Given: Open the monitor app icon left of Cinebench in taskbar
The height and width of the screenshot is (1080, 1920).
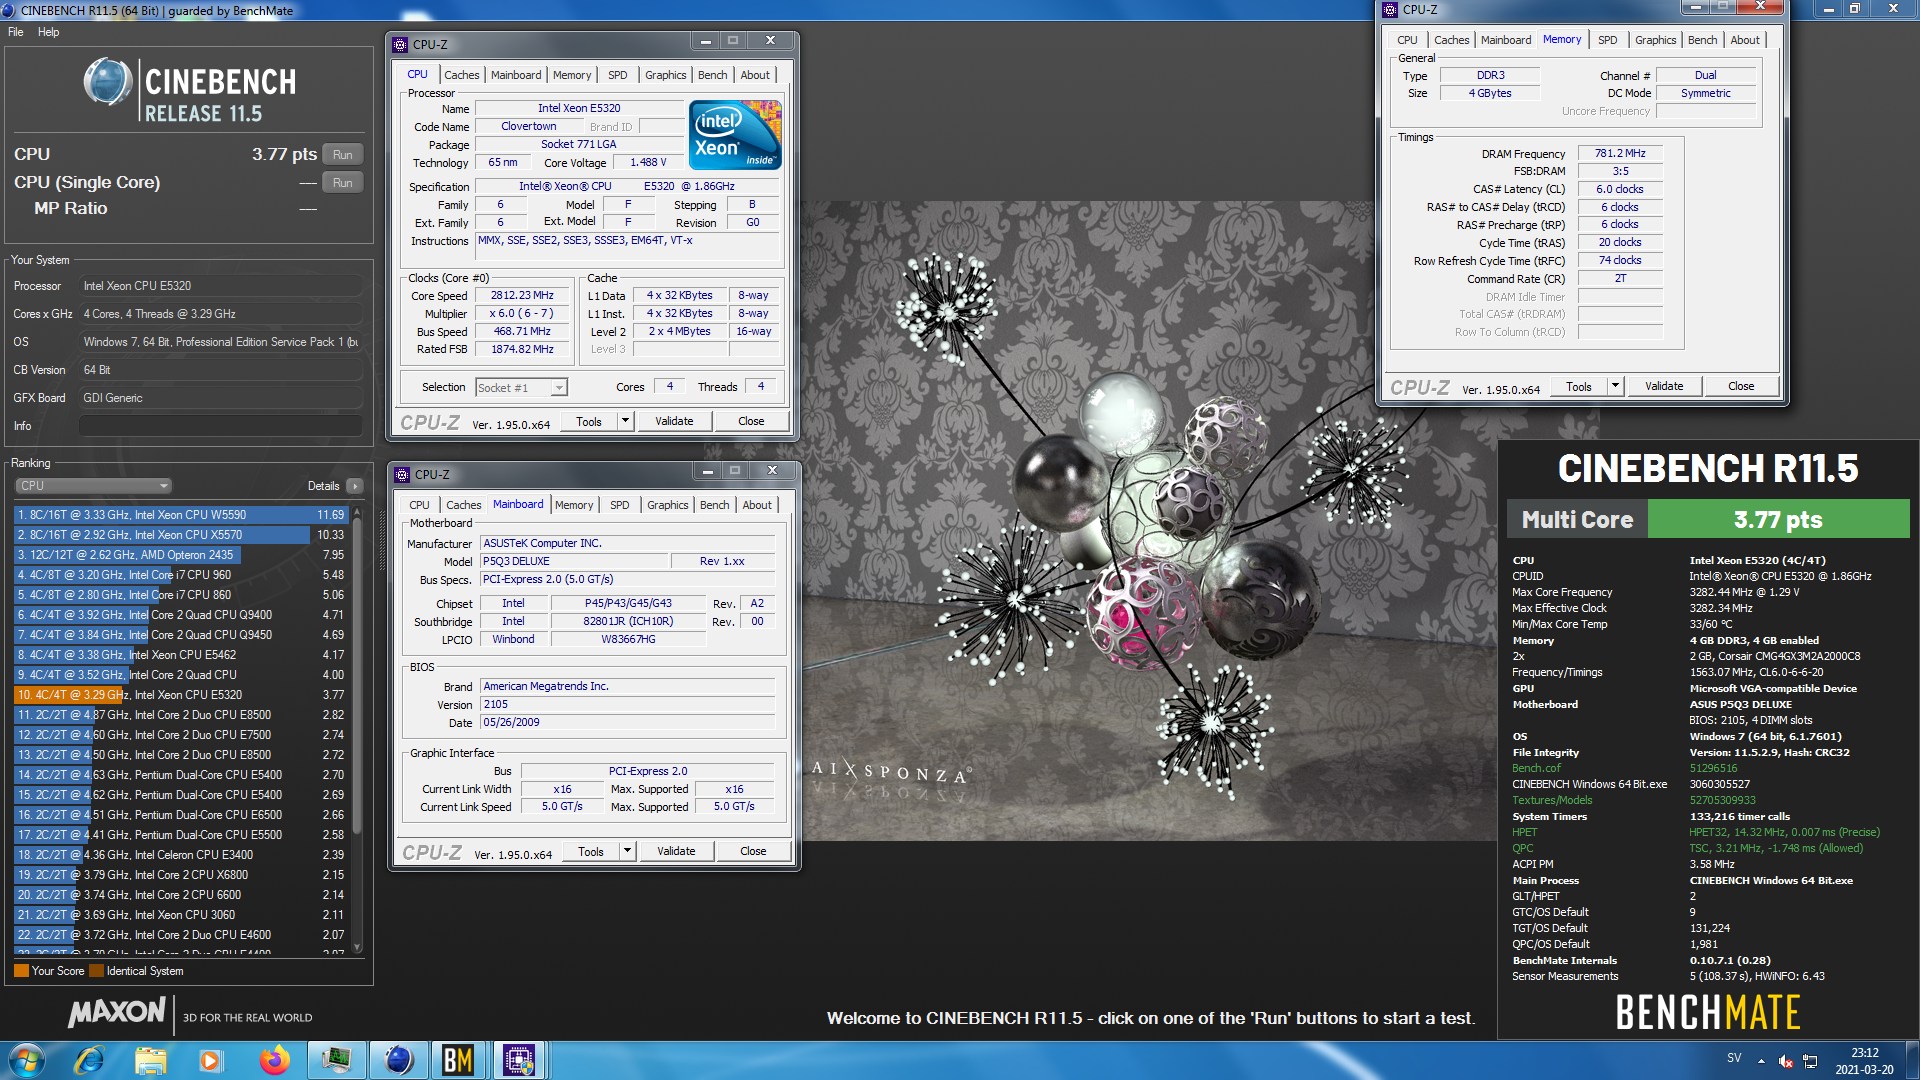Looking at the screenshot, I should point(336,1060).
